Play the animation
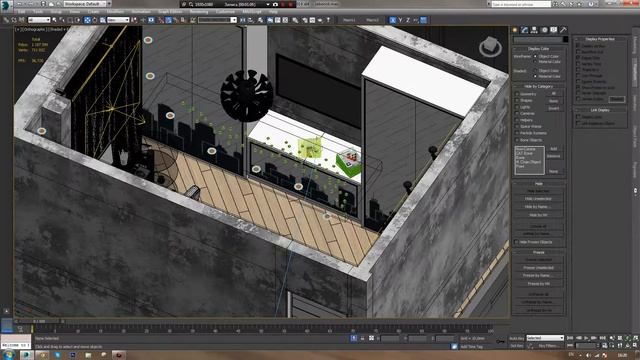 [x=586, y=338]
